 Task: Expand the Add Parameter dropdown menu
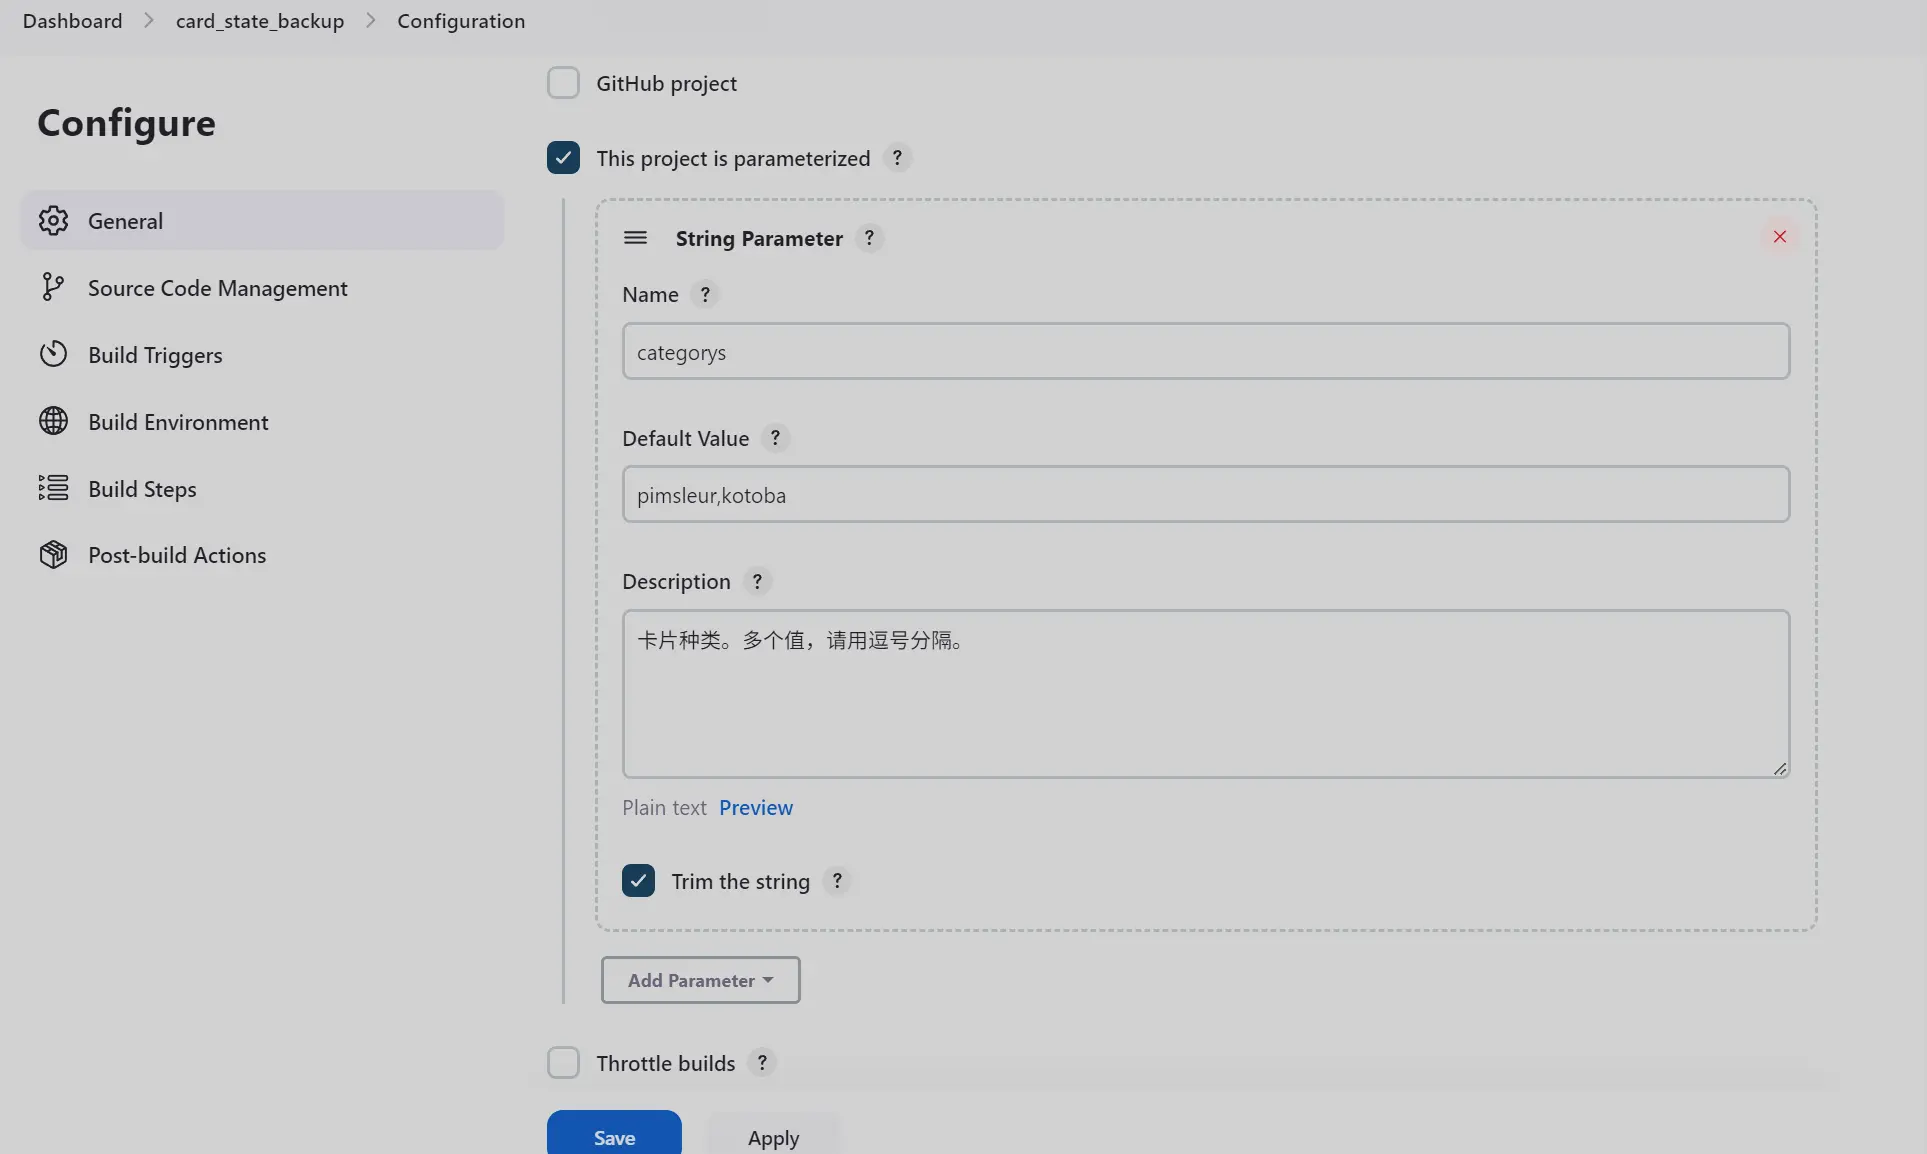coord(700,980)
